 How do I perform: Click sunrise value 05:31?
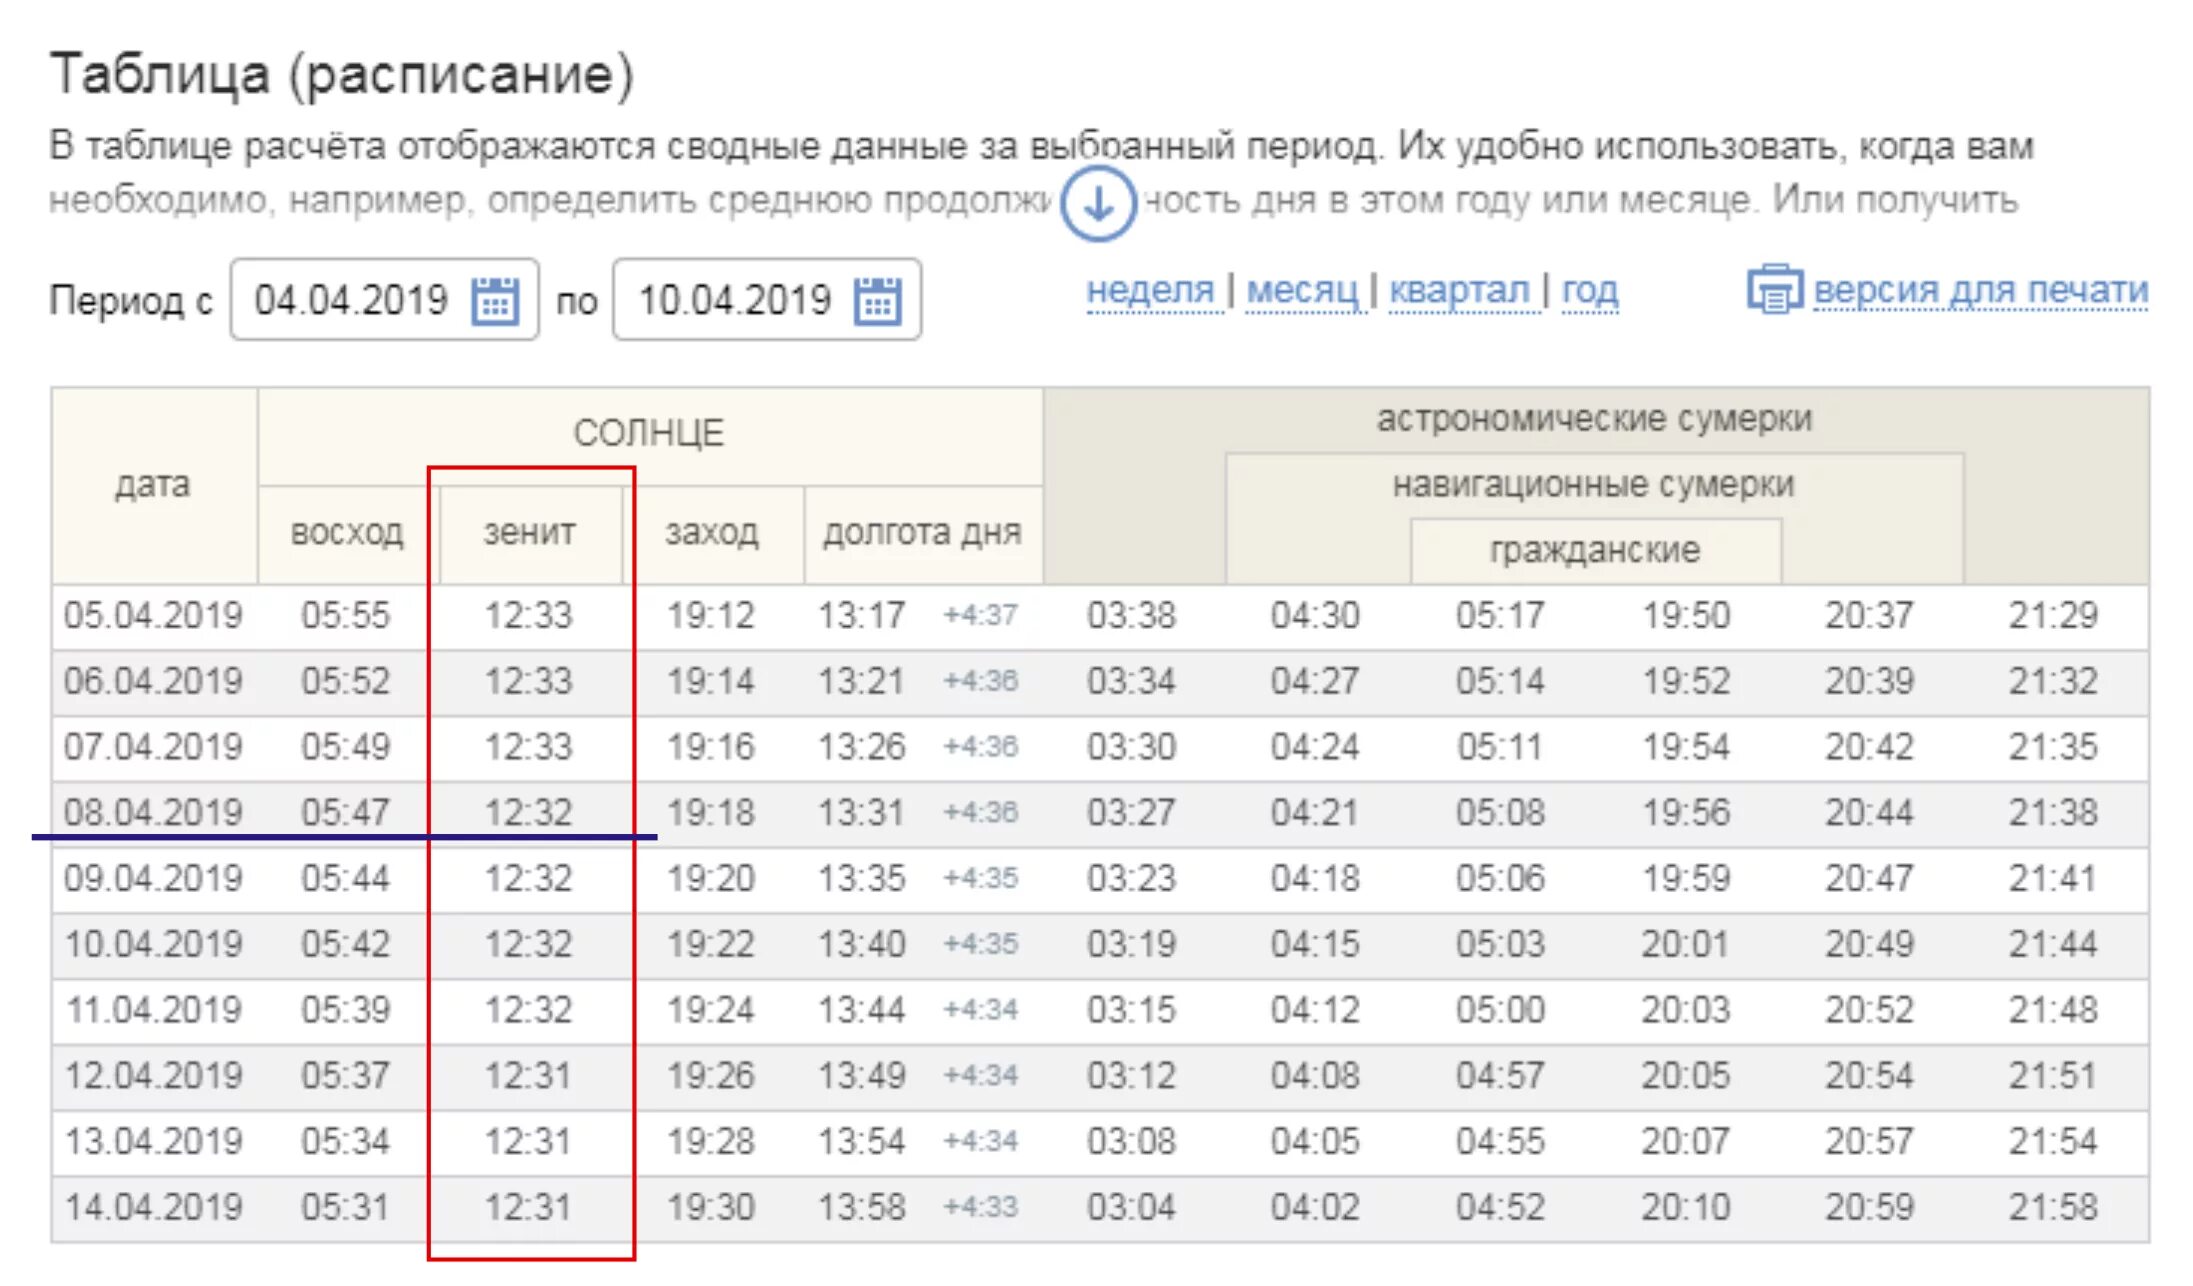(x=345, y=1207)
